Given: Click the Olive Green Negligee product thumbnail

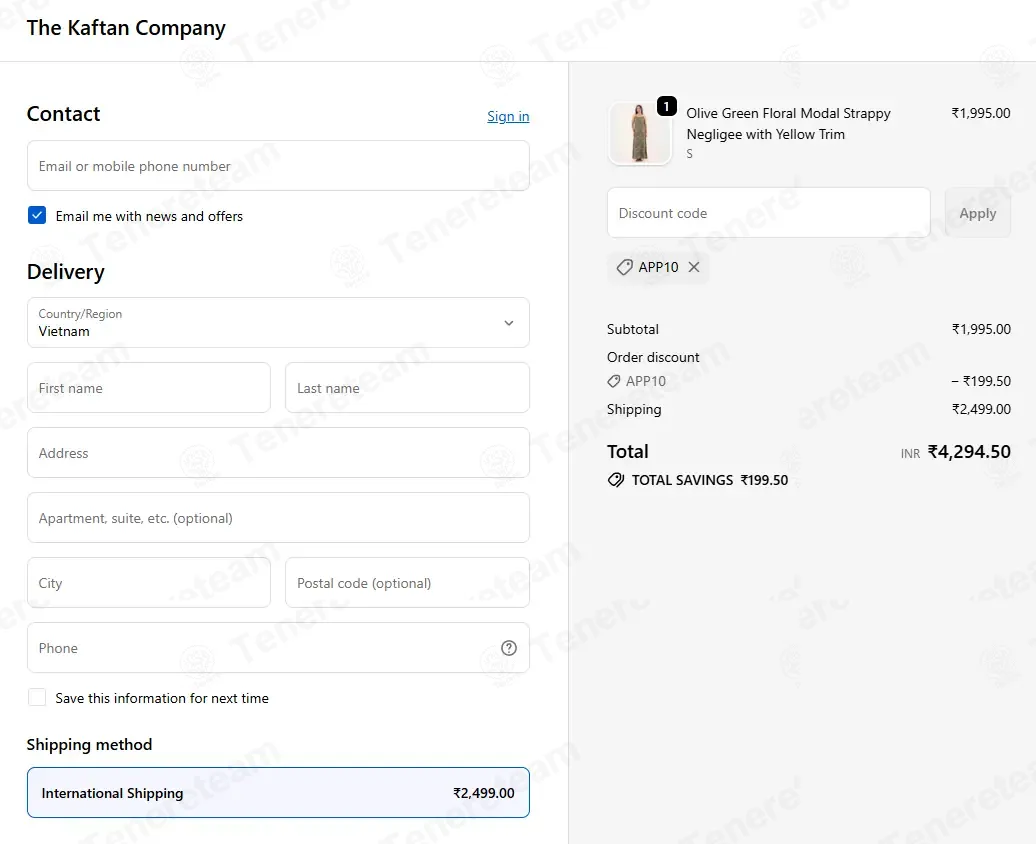Looking at the screenshot, I should click(x=639, y=133).
